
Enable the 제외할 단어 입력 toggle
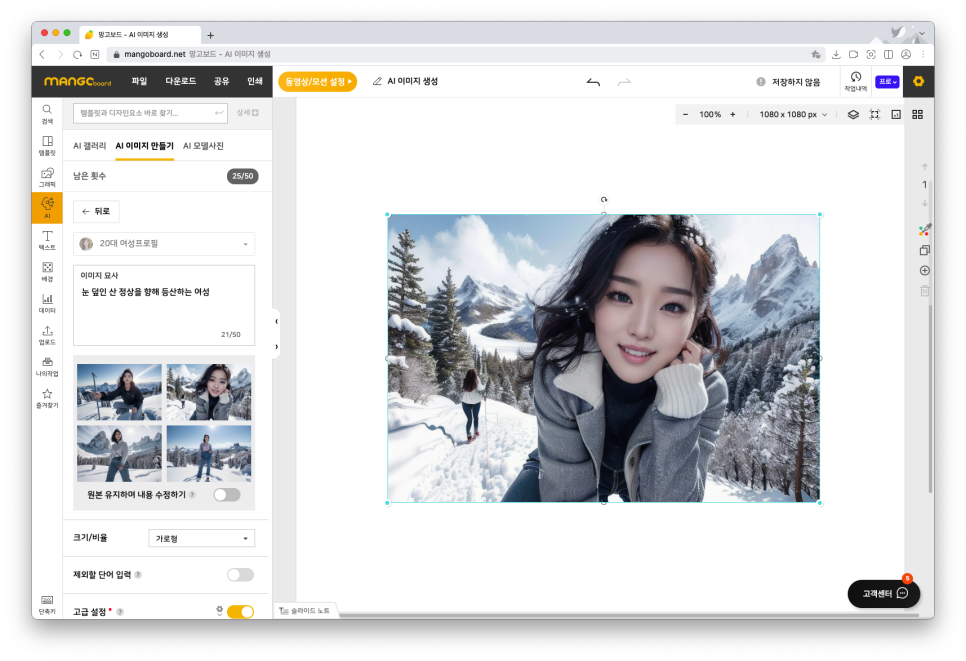coord(240,575)
